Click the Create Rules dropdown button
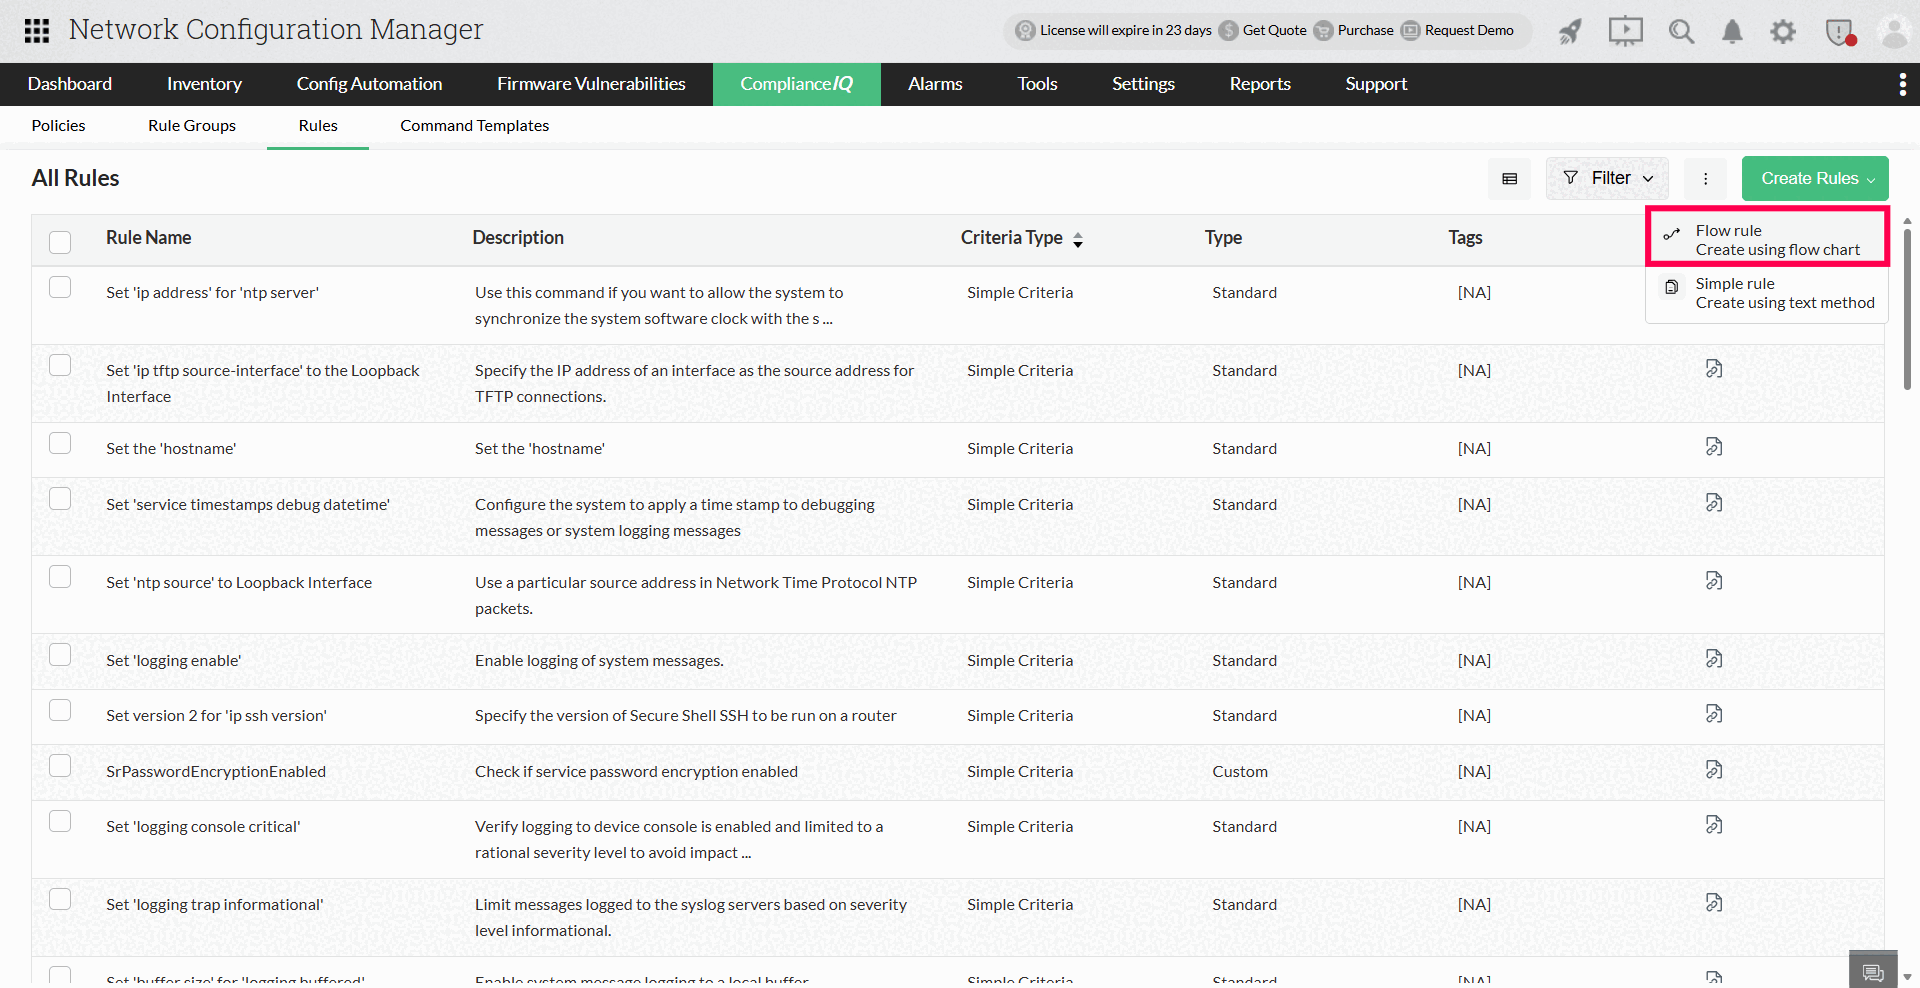 pos(1815,178)
